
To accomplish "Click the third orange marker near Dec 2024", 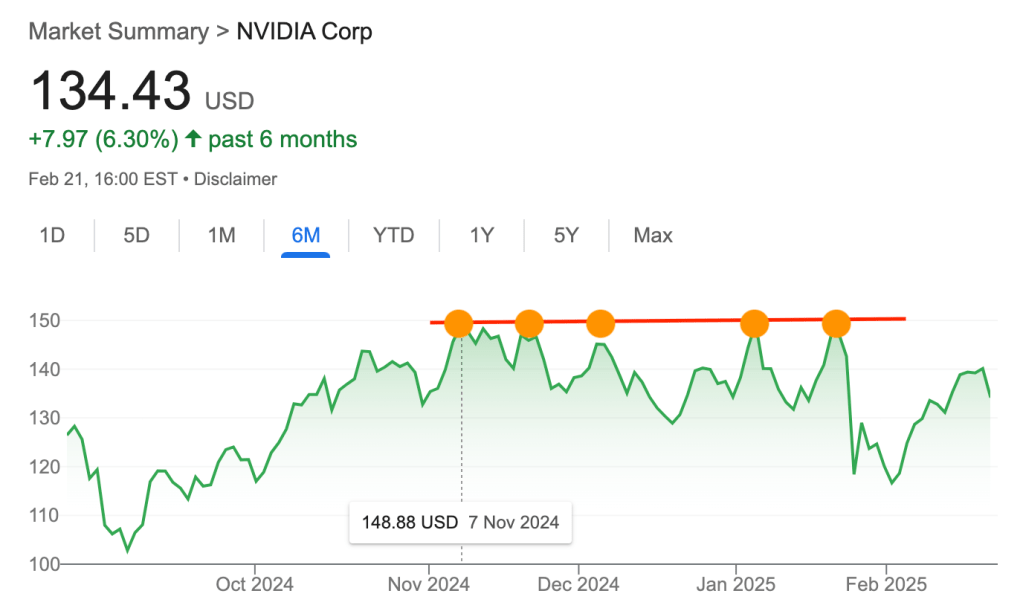I will click(x=600, y=323).
